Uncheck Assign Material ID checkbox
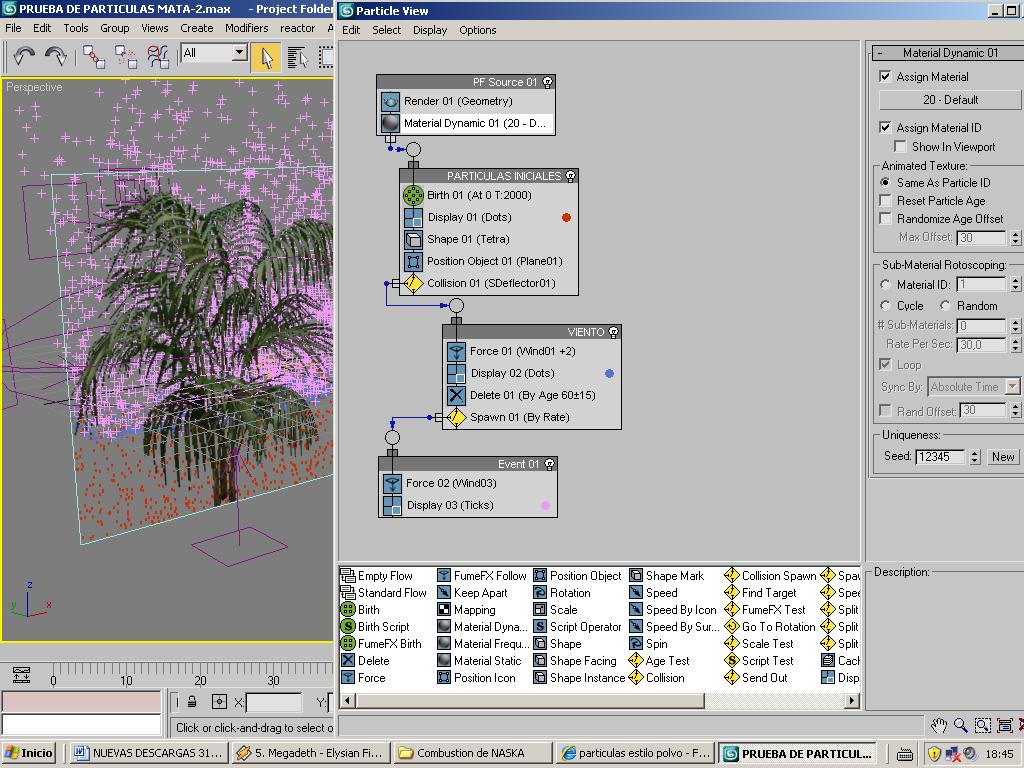 (885, 127)
